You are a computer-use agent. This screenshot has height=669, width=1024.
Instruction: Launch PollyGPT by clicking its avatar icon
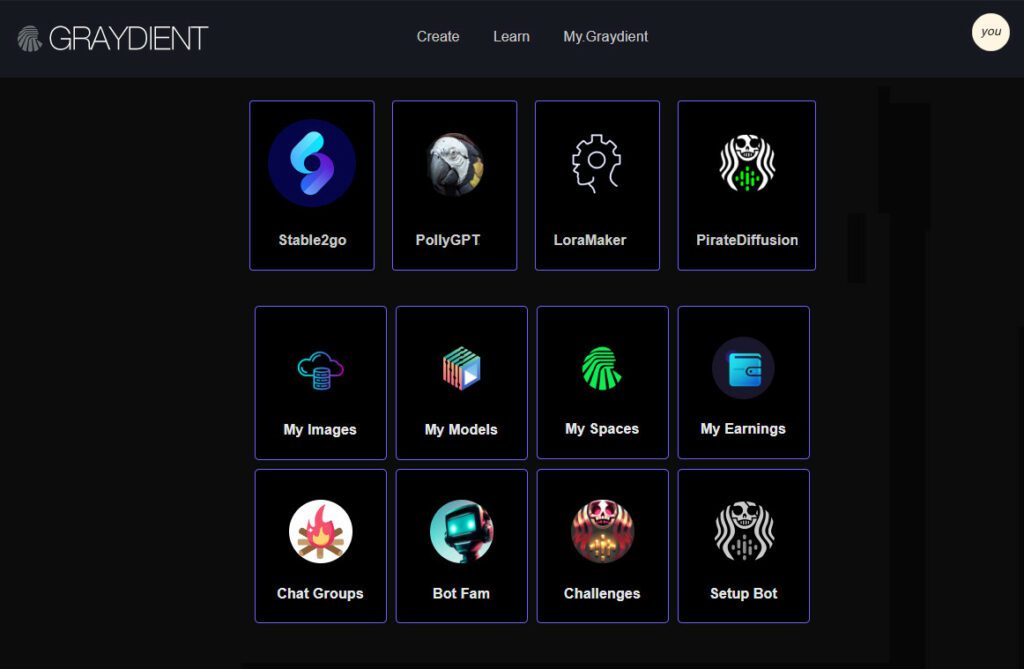point(454,164)
